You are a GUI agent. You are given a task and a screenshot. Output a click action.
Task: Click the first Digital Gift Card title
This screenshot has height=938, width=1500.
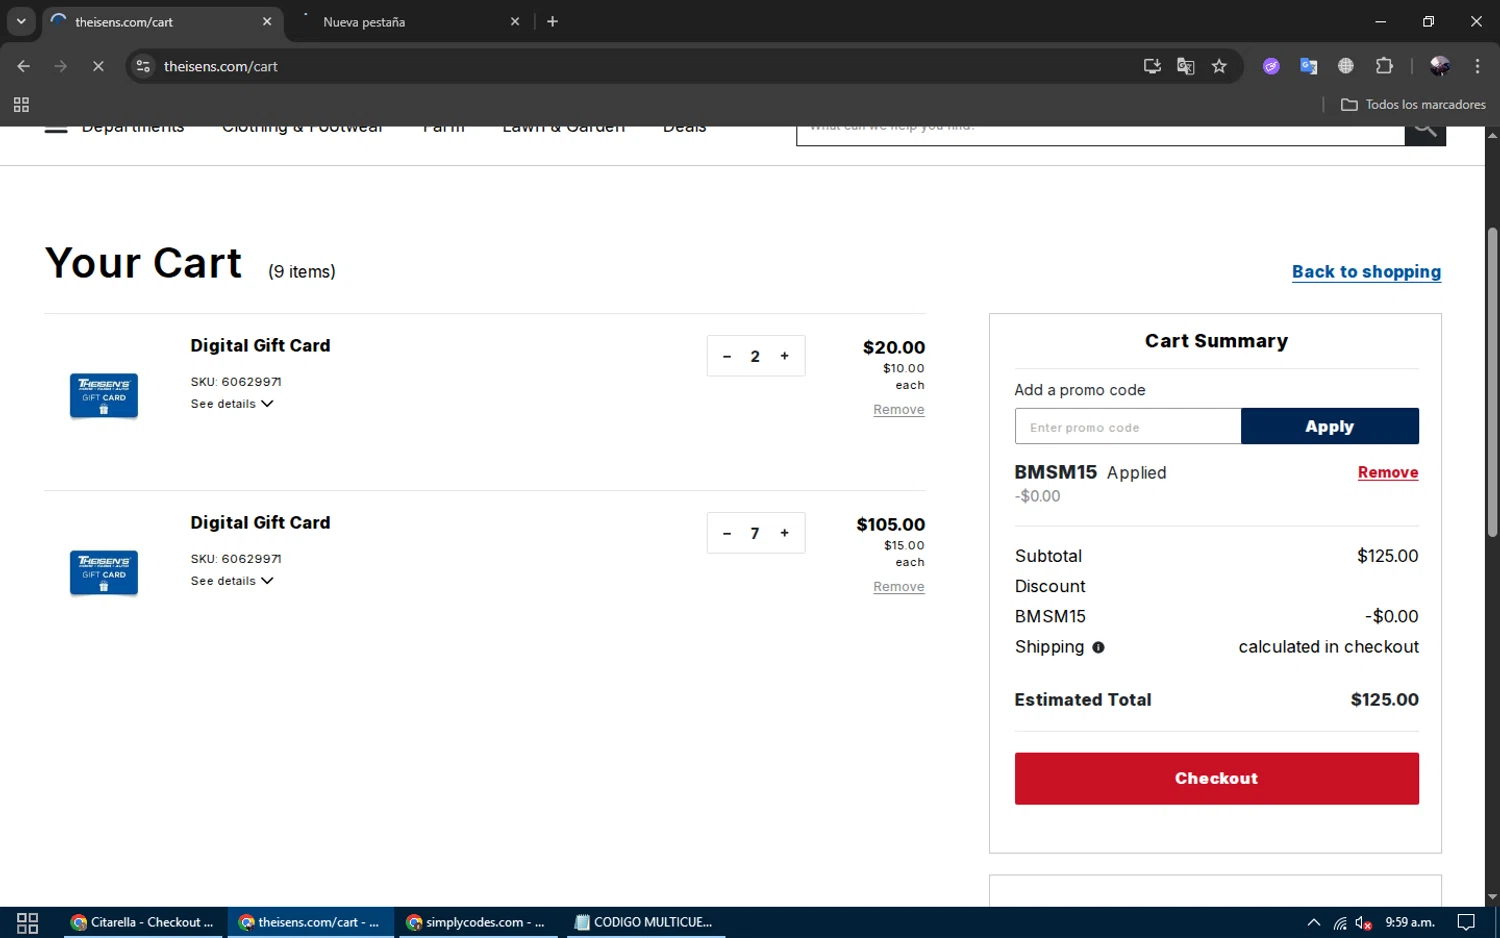point(260,346)
